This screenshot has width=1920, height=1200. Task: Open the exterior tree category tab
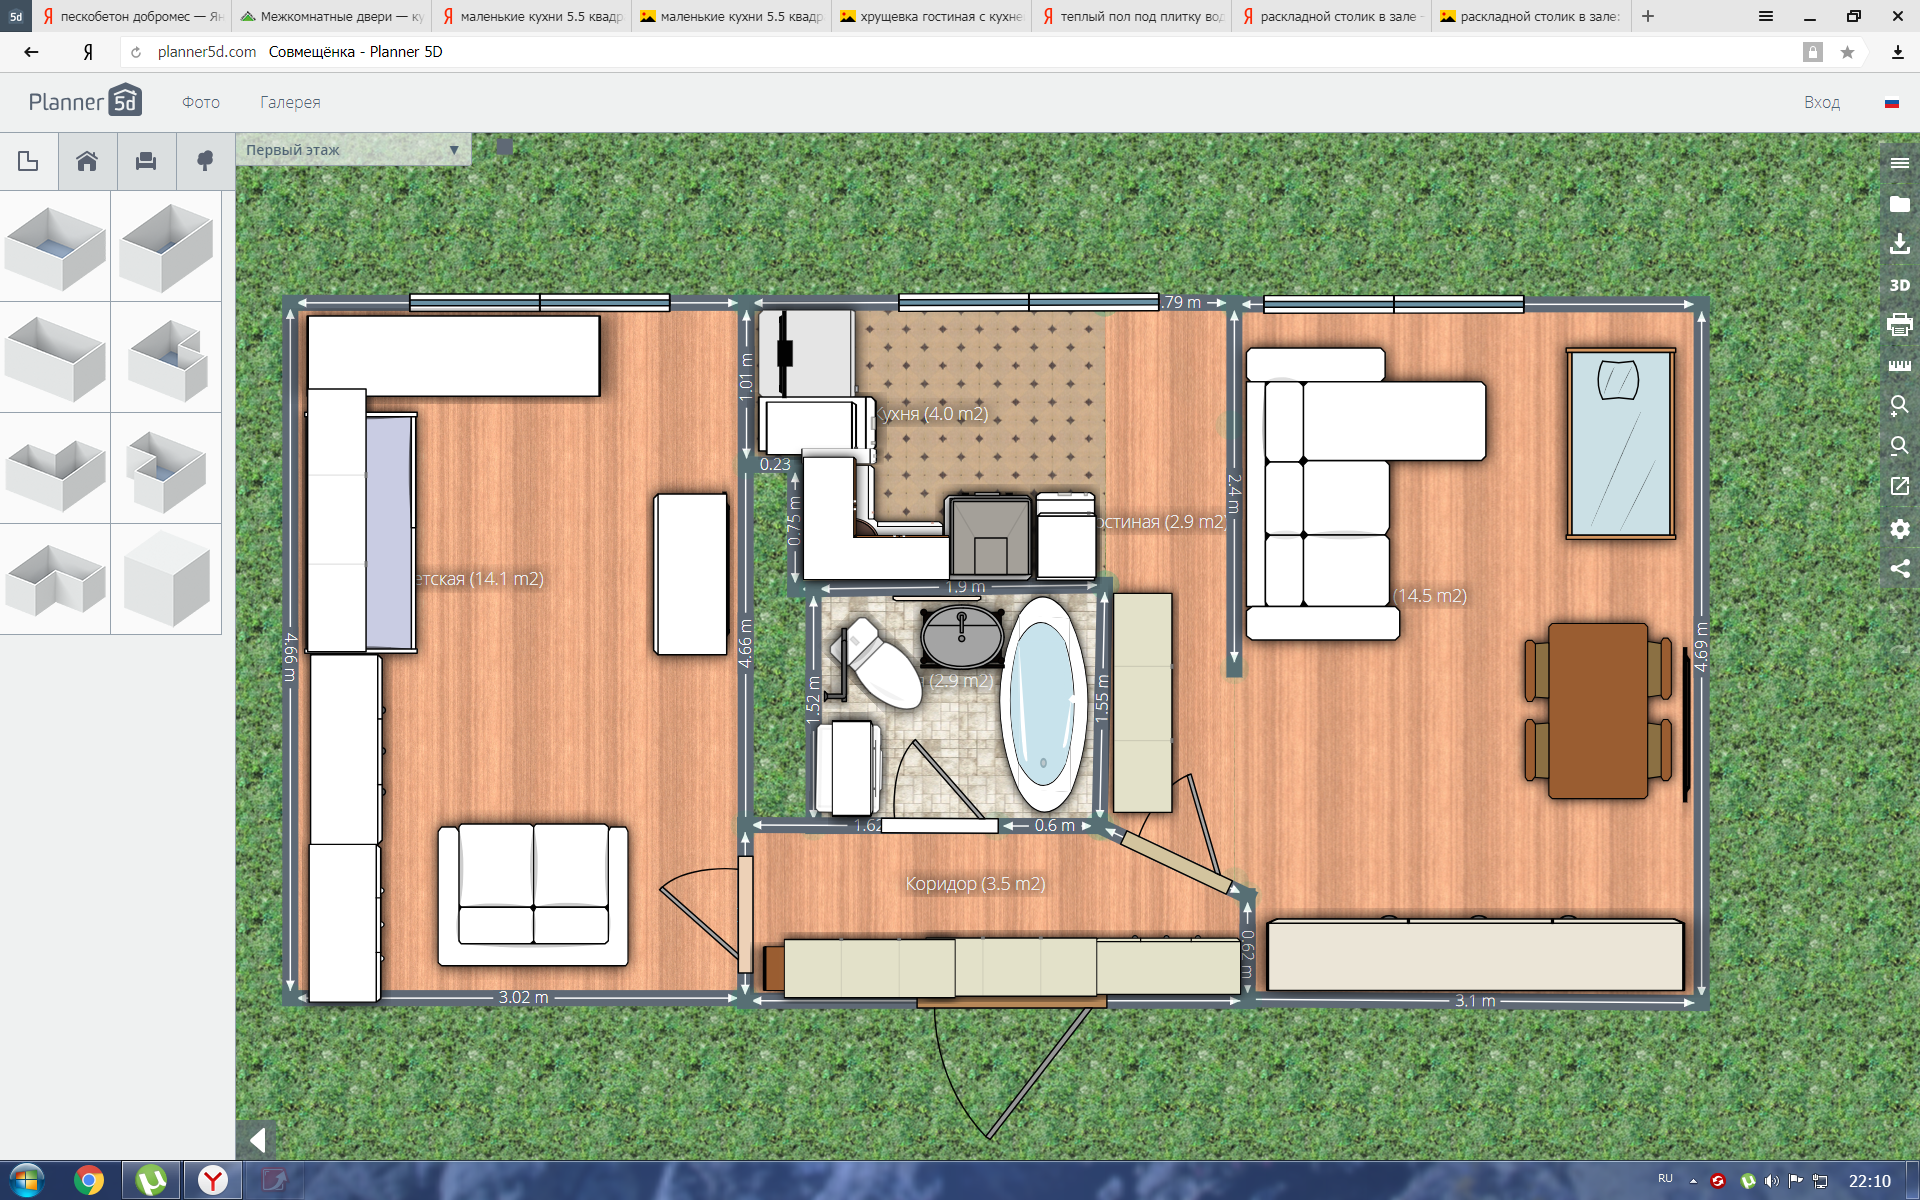click(x=205, y=161)
